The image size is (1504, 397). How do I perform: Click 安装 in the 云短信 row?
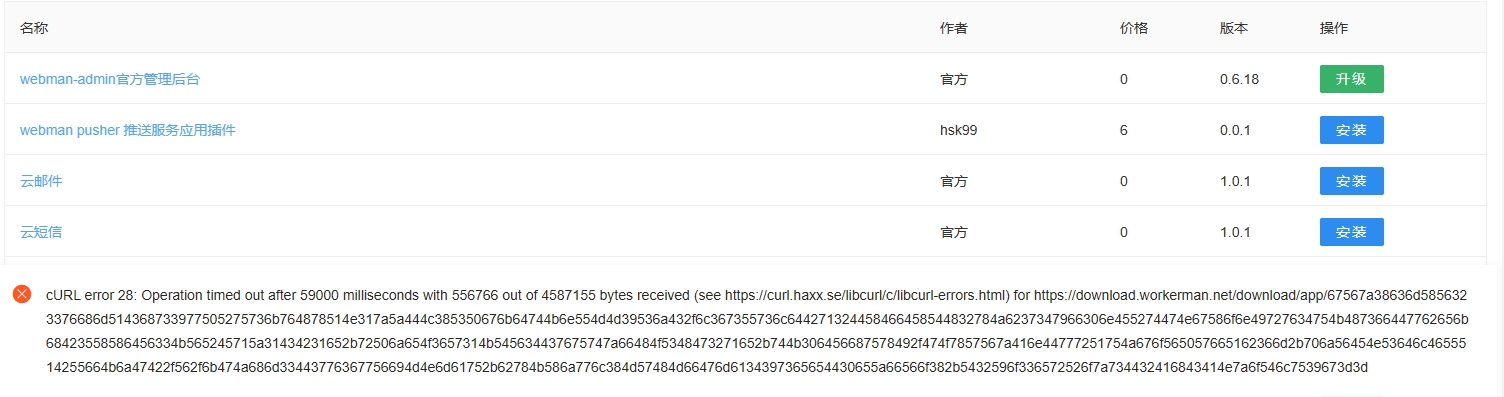pos(1351,232)
